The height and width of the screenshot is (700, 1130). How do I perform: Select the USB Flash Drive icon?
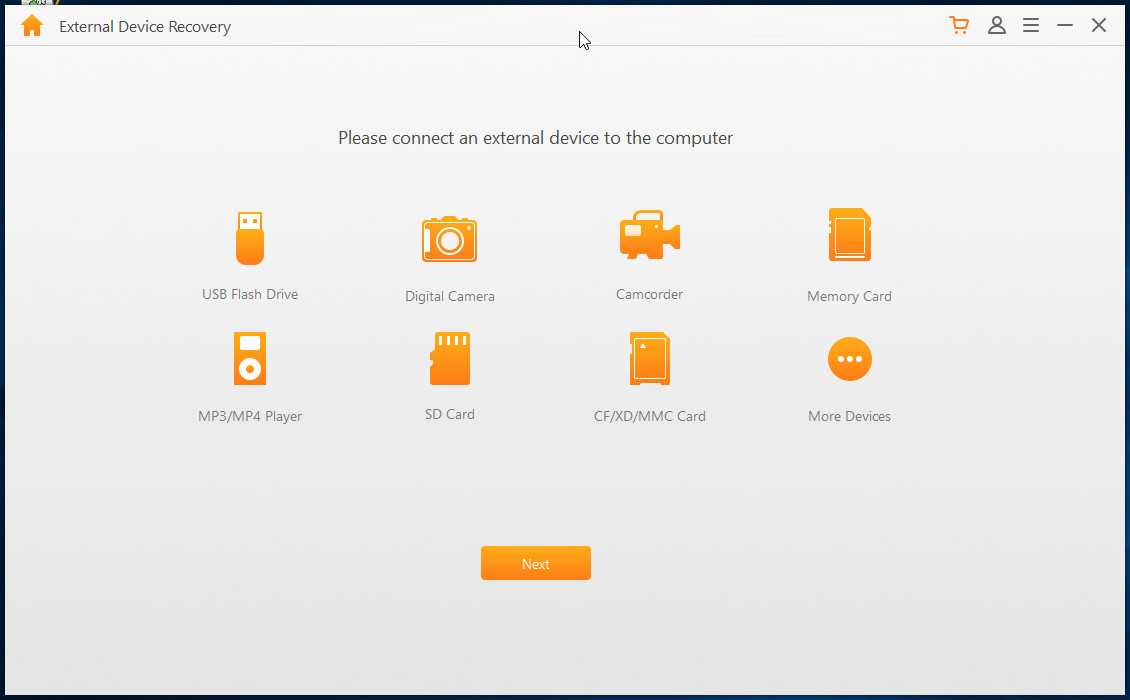click(x=250, y=238)
